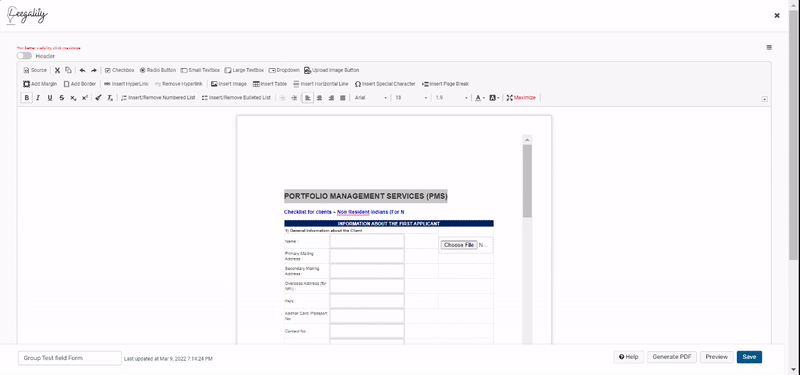
Task: Insert a Radio Button field
Action: pyautogui.click(x=158, y=70)
